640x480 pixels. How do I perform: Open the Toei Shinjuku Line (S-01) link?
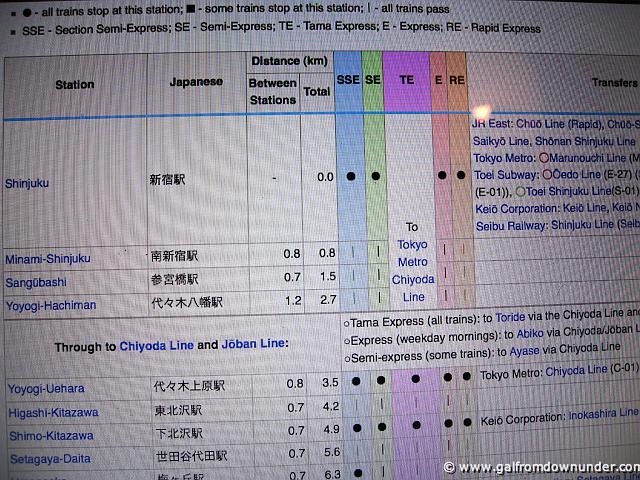coord(582,191)
